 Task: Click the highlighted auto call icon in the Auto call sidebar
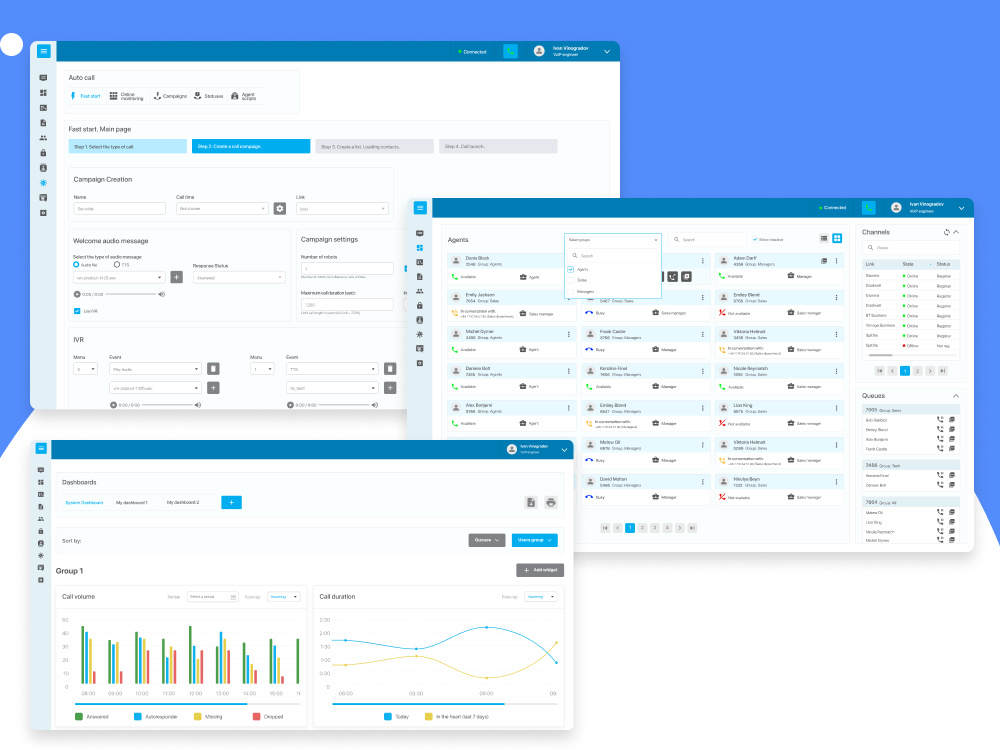[43, 183]
